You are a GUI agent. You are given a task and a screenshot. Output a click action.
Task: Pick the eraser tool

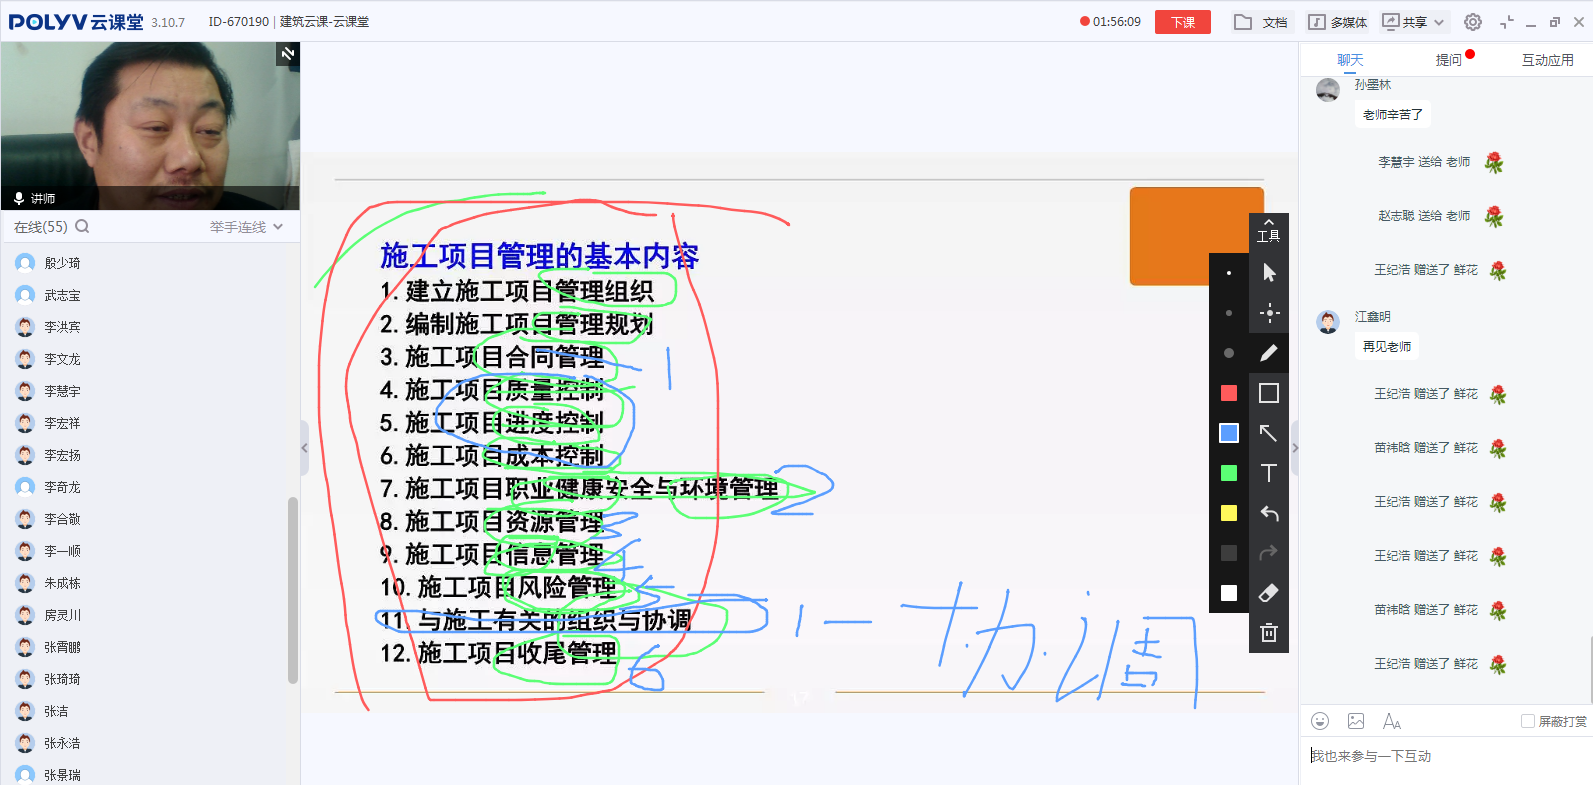1268,593
